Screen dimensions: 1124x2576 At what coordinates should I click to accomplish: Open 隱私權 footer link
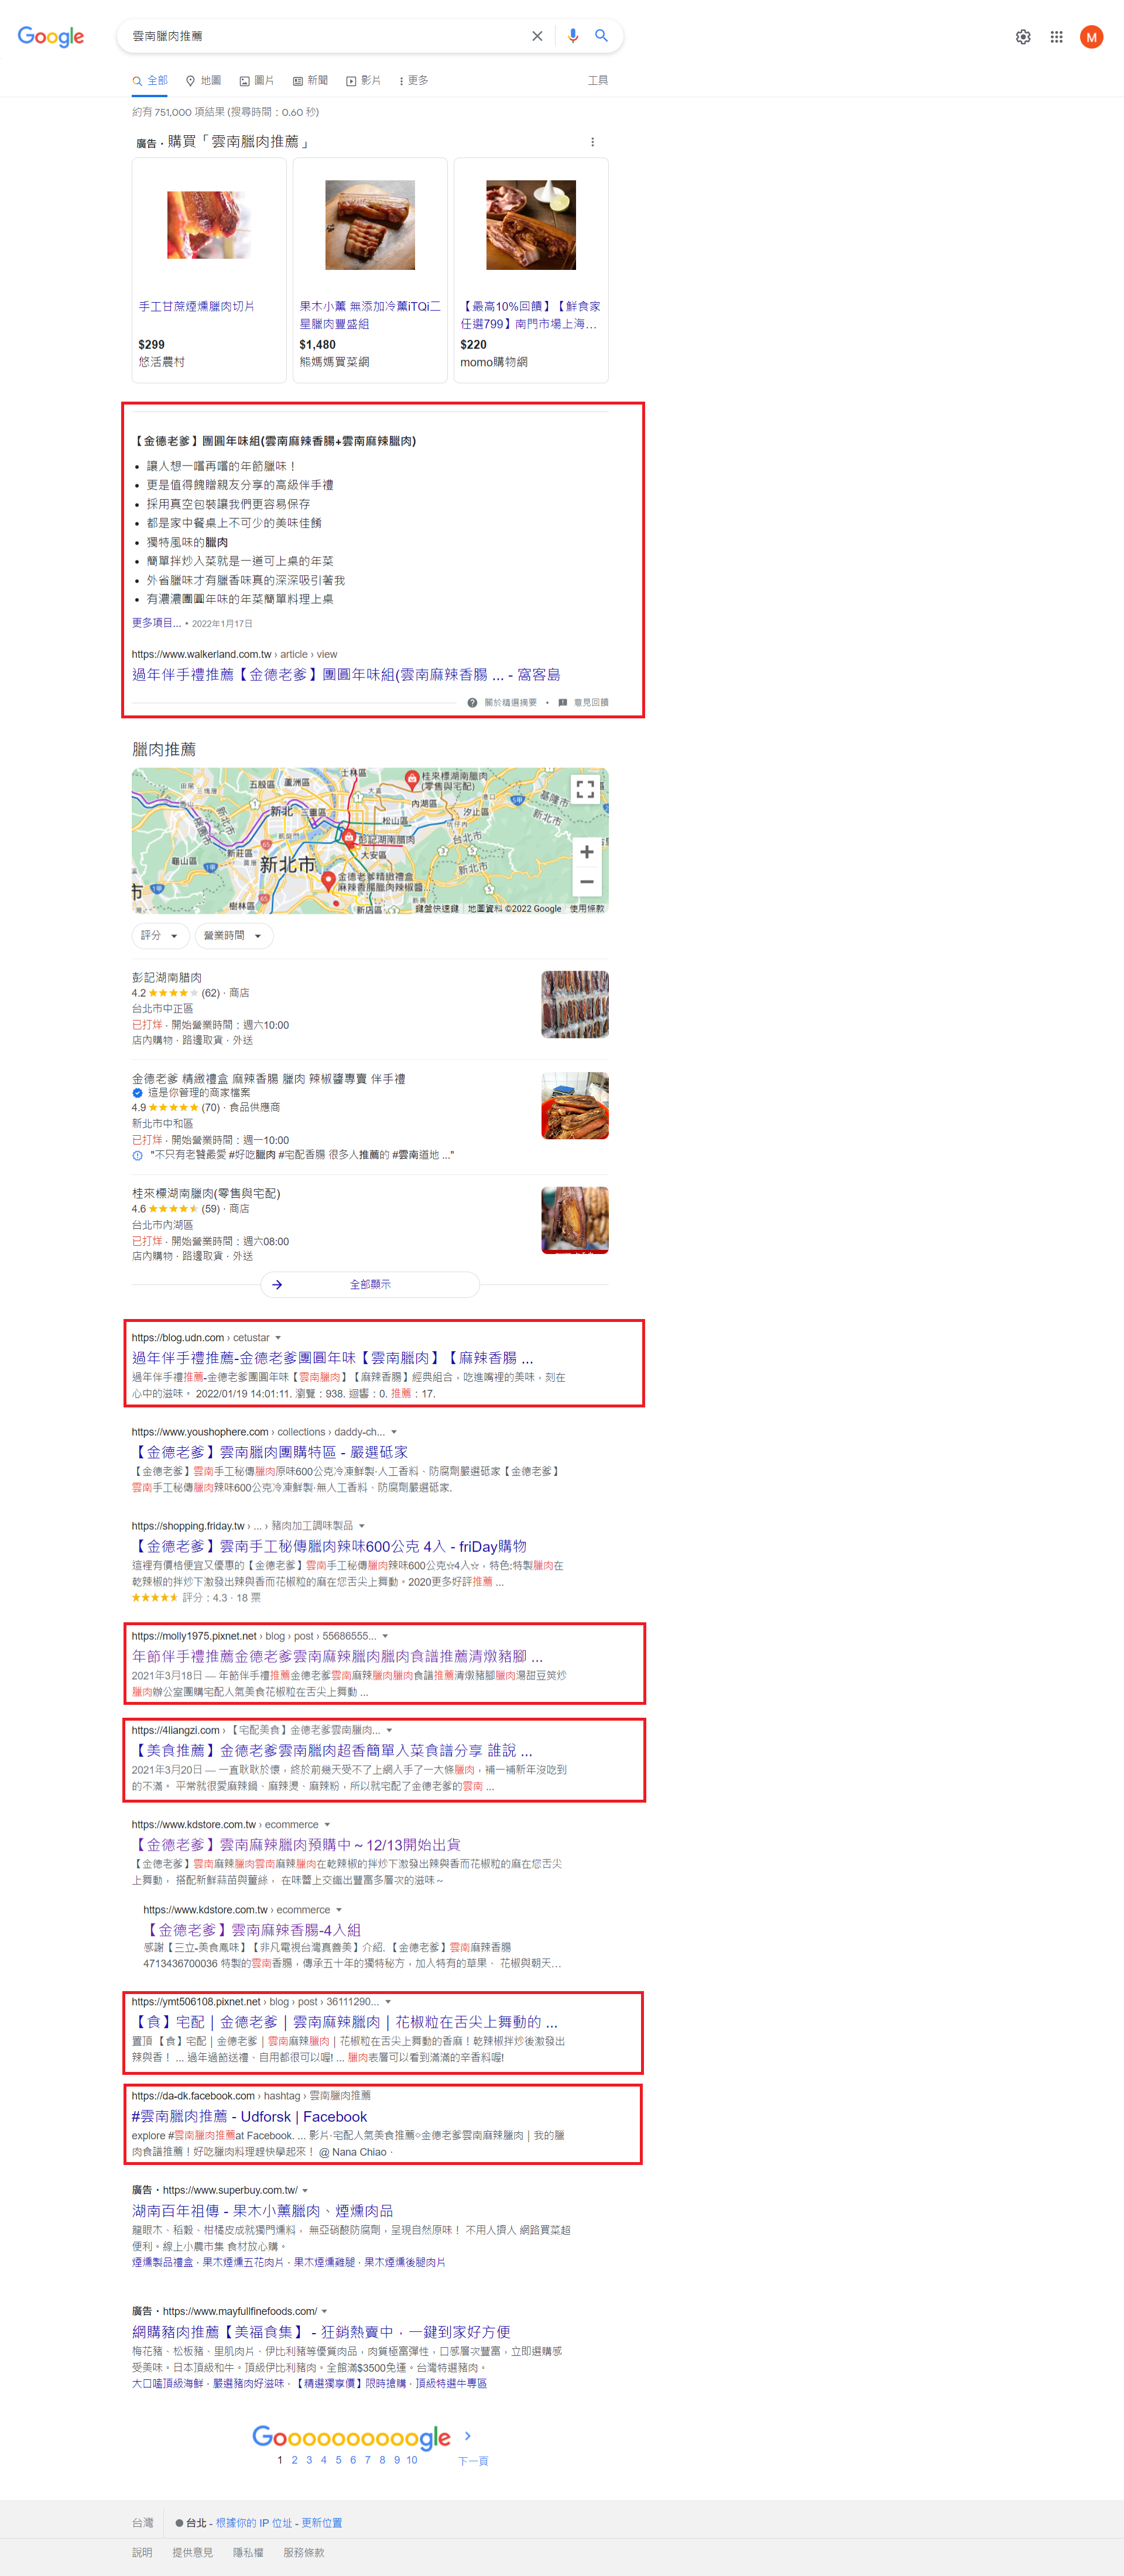(x=248, y=2552)
